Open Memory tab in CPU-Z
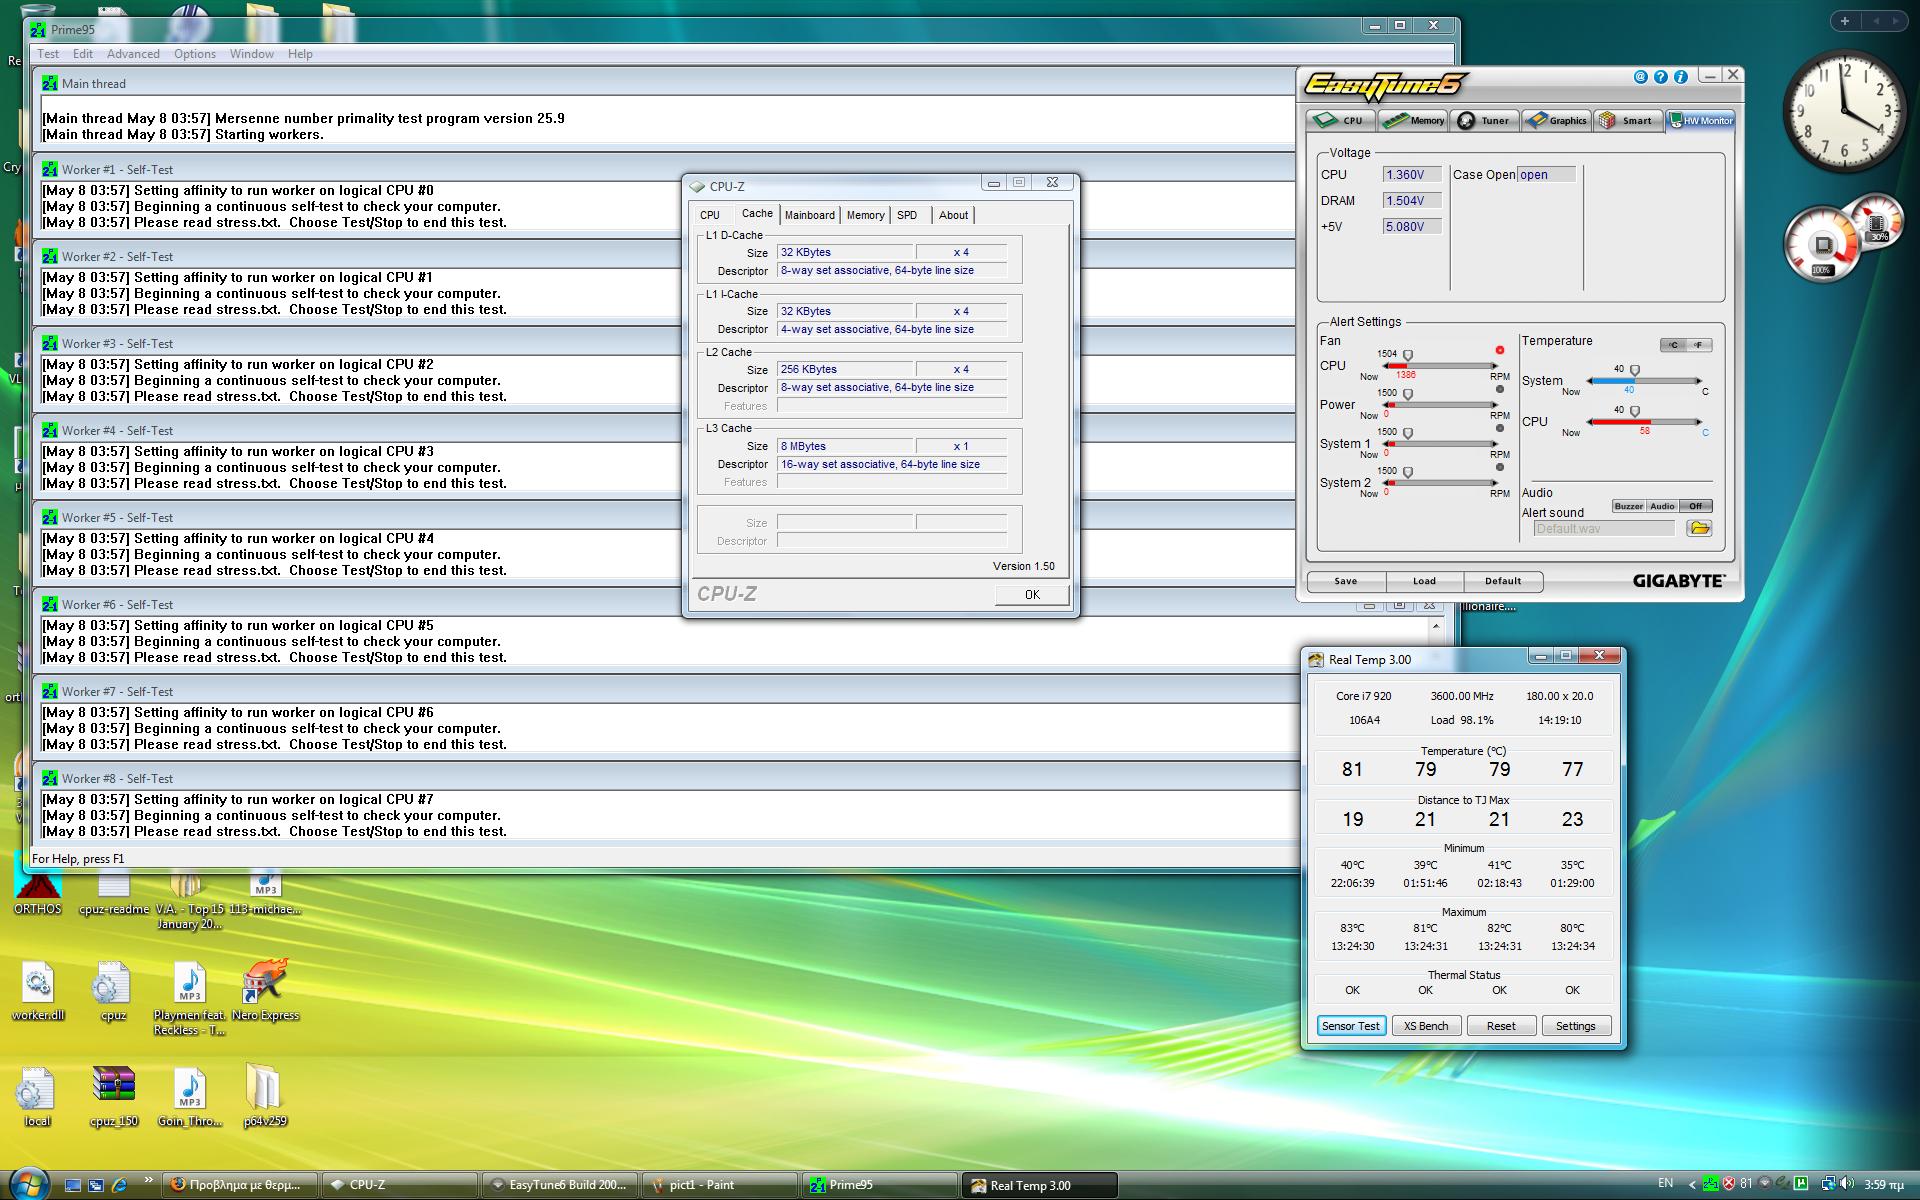This screenshot has width=1920, height=1200. click(865, 215)
